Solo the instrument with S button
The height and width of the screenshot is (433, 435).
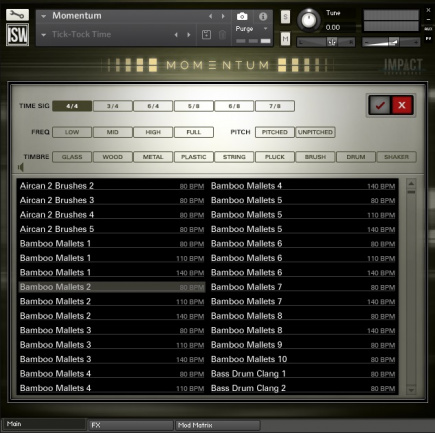(x=285, y=17)
